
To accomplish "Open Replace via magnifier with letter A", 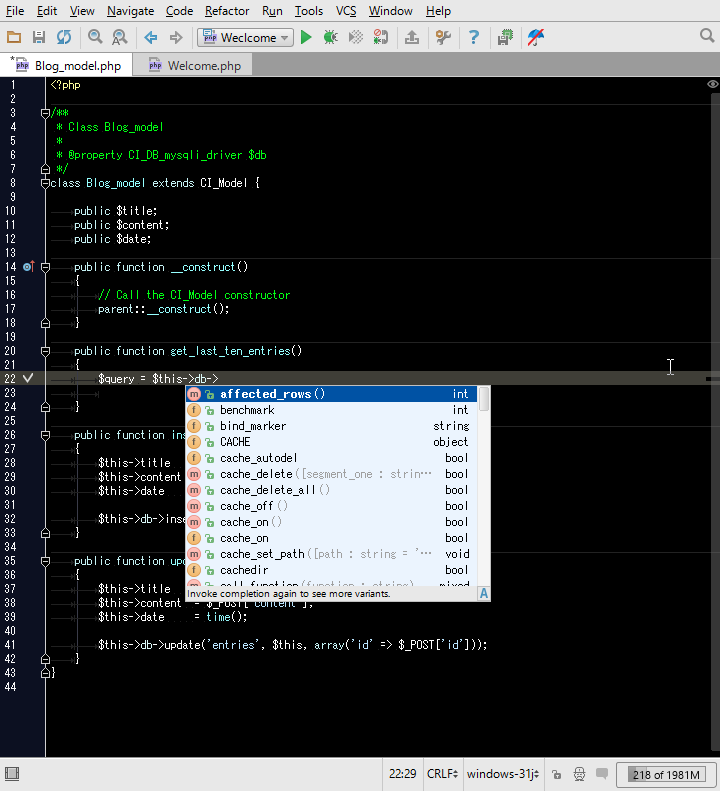I will click(120, 37).
